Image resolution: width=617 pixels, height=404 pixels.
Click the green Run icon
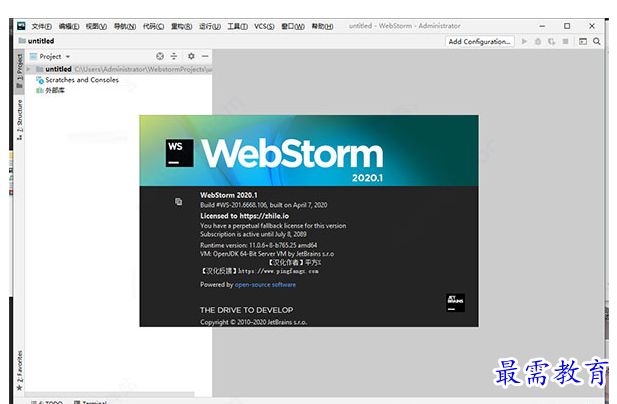(x=524, y=41)
